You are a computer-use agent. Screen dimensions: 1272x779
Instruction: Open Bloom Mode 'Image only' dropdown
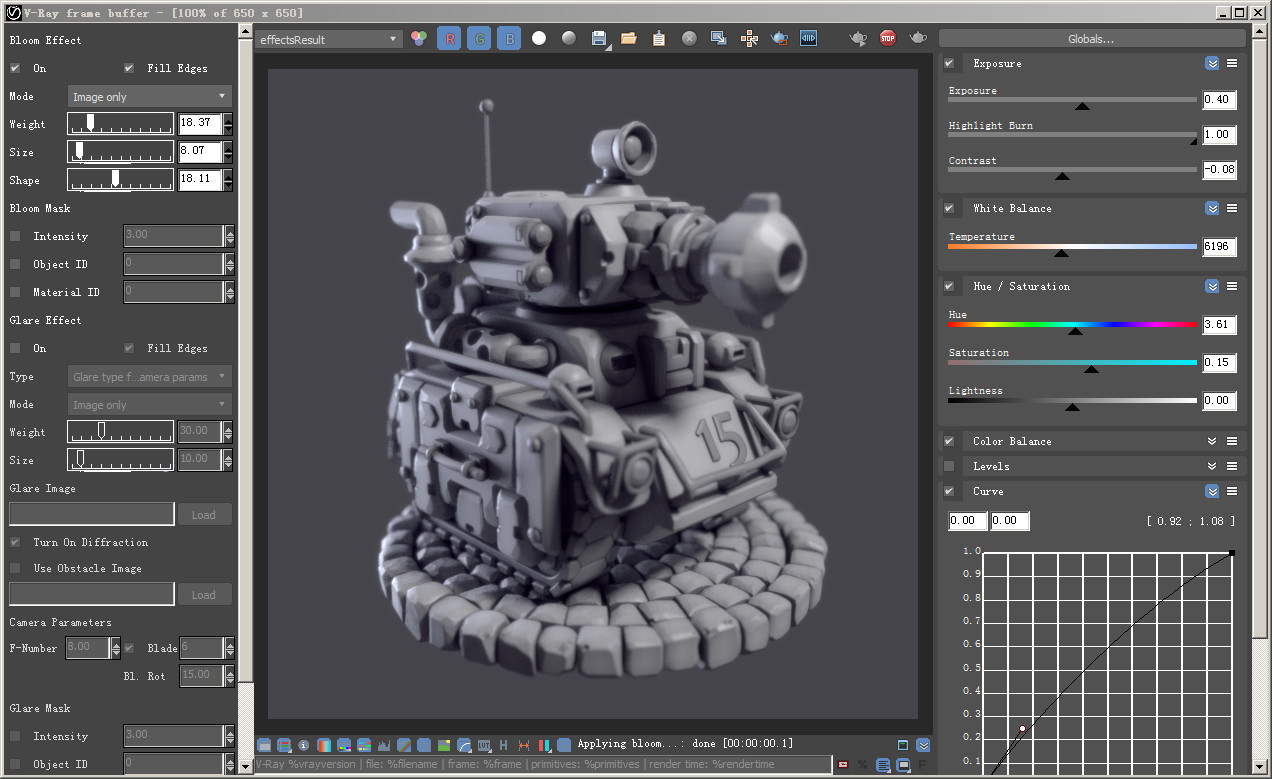[x=150, y=97]
